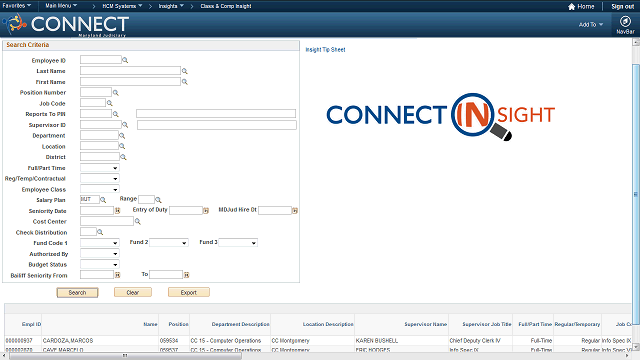Sort by Supervisor Job Title column header
Viewport: 640px width, 360px height.
pyautogui.click(x=487, y=324)
